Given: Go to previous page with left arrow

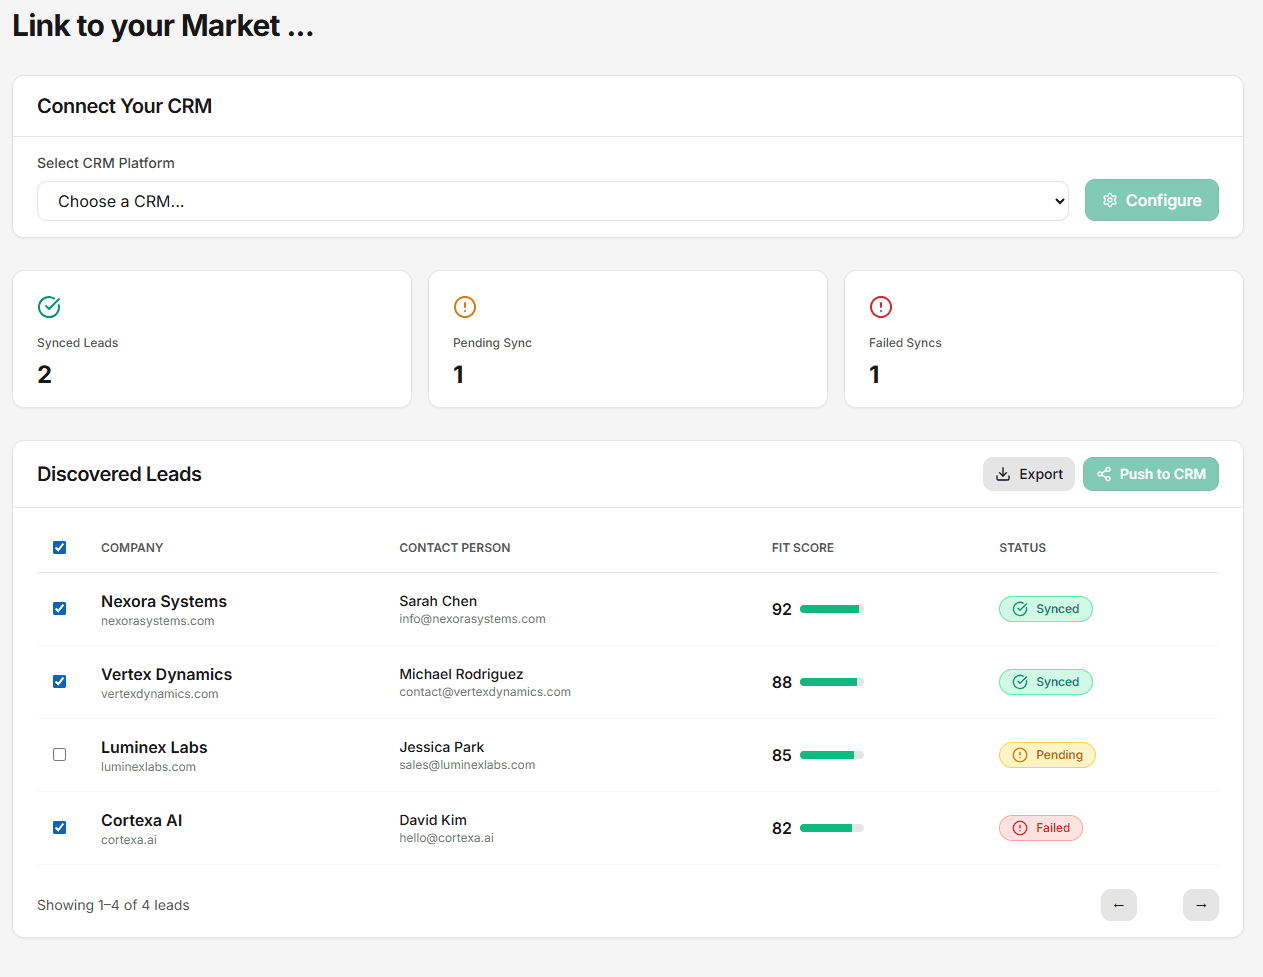Looking at the screenshot, I should pyautogui.click(x=1119, y=905).
